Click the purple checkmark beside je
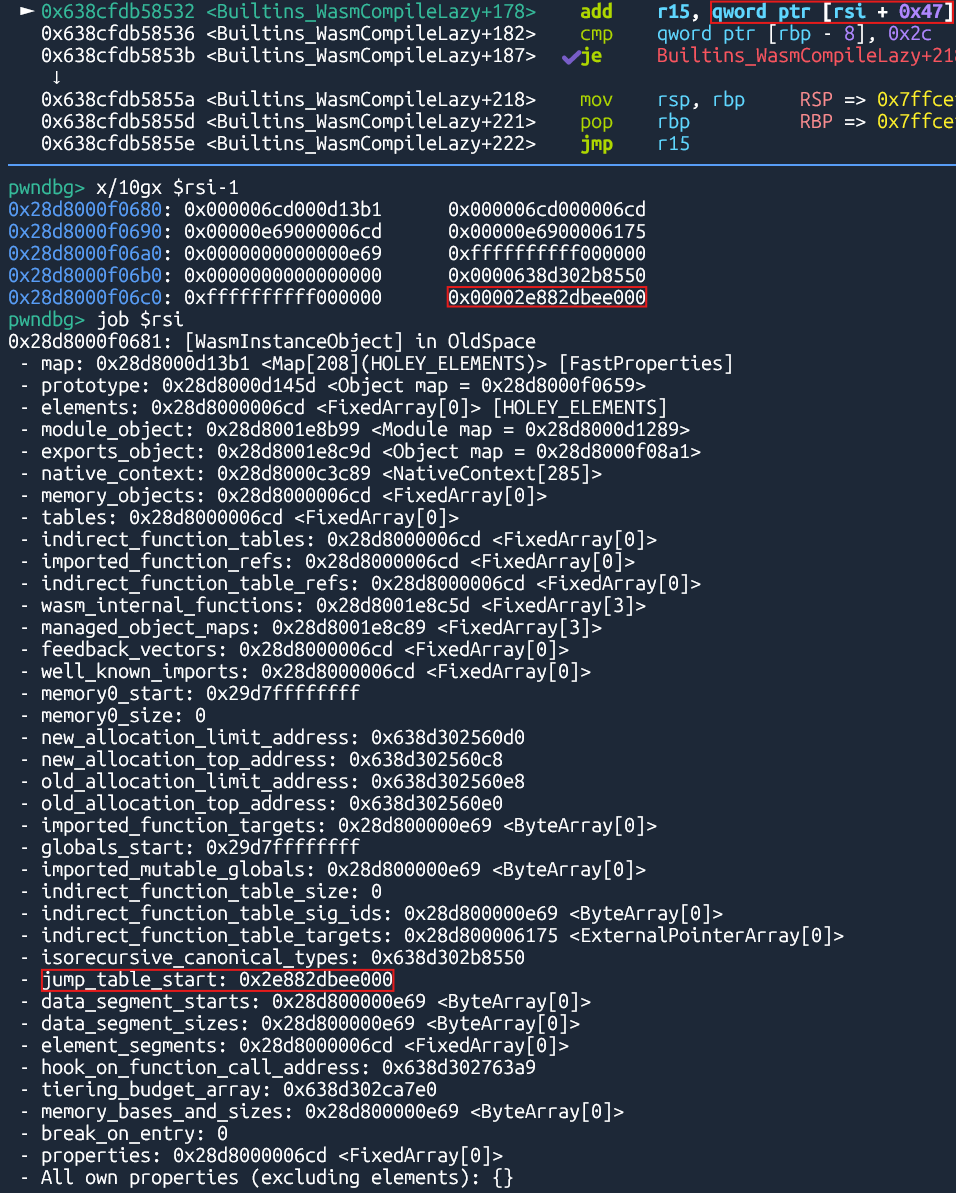The image size is (956, 1193). pos(569,56)
